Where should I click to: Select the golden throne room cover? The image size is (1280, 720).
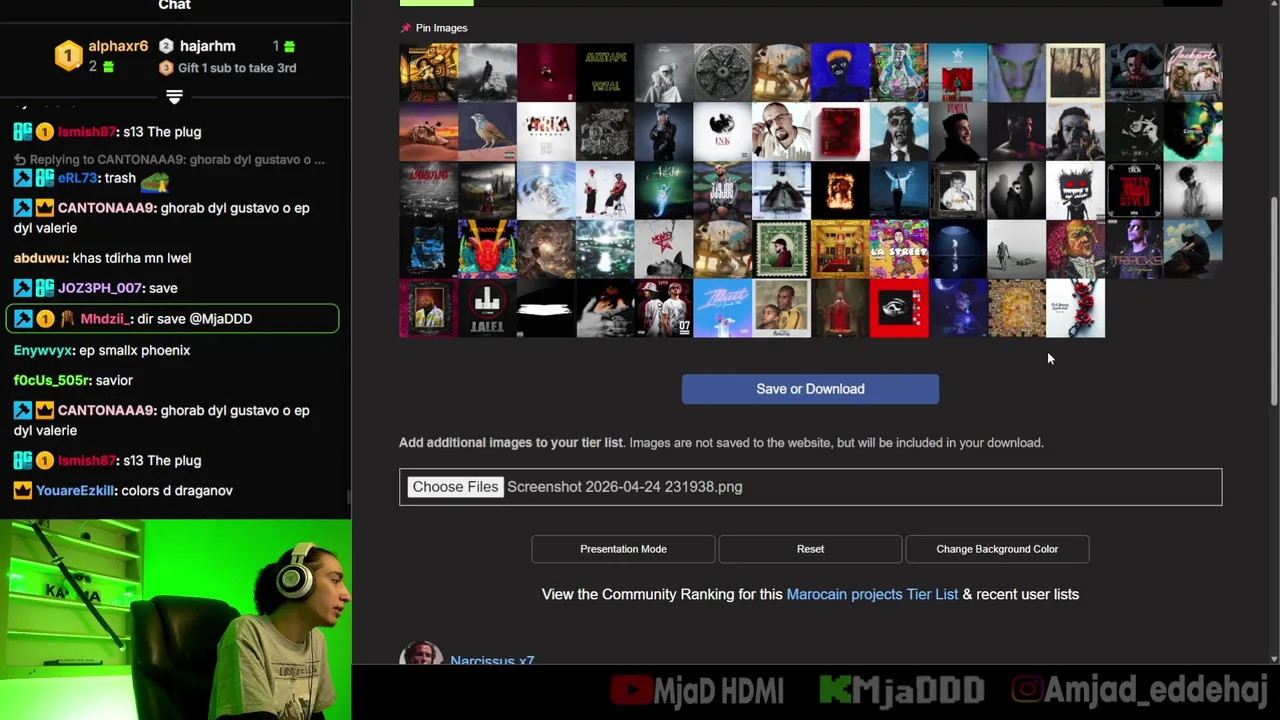click(840, 250)
